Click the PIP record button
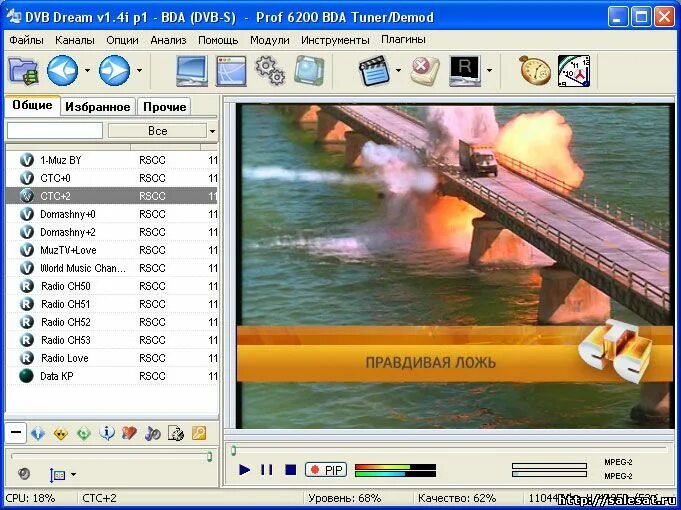 coord(326,470)
